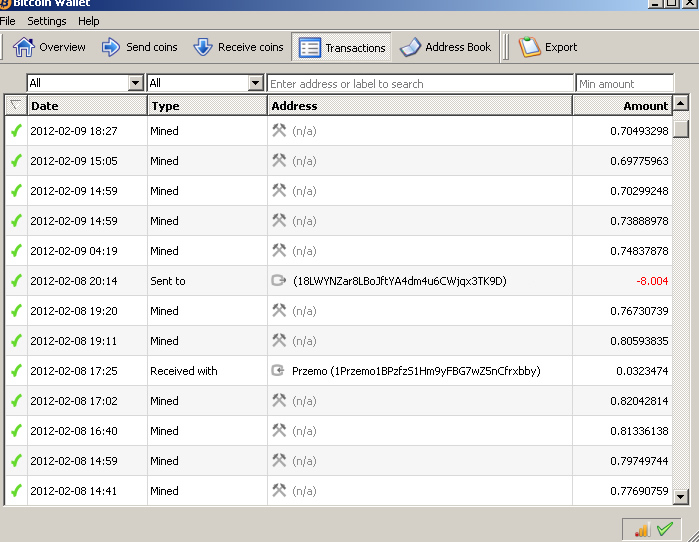The height and width of the screenshot is (542, 699).
Task: Click the (n/a) address for 2012-02-08 14:59
Action: 304,461
